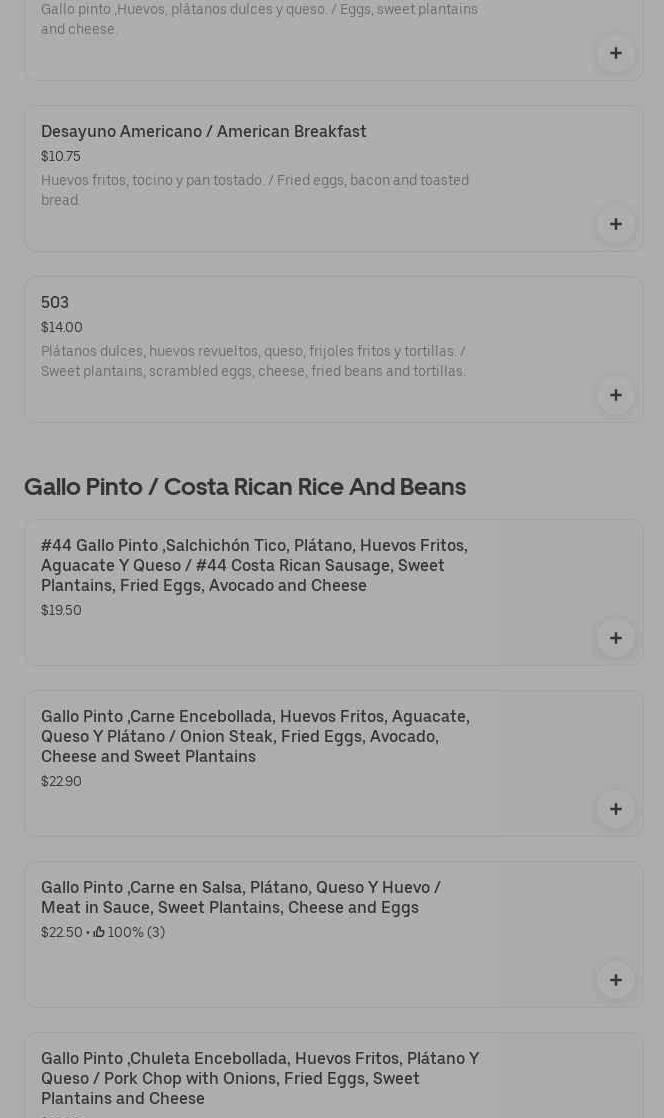
Task: Add Desayuno Americano to the order
Action: tap(615, 225)
